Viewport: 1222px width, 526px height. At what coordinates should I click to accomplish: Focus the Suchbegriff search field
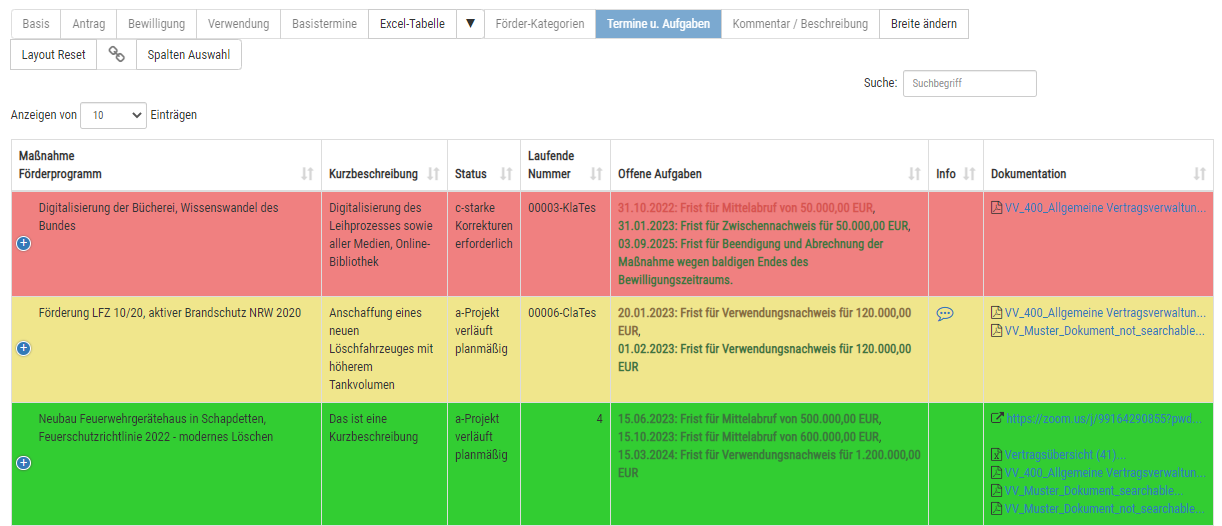(969, 83)
